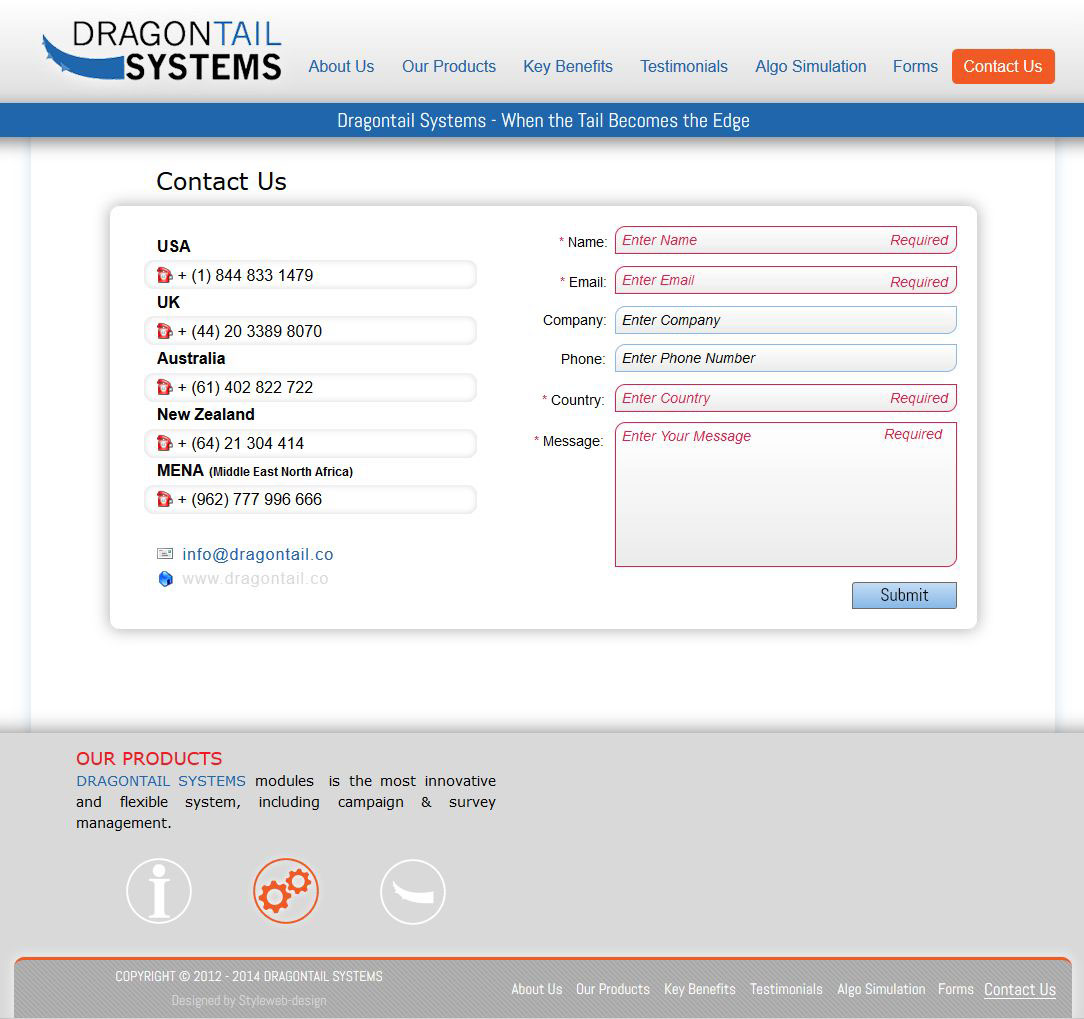Viewport: 1084px width, 1019px height.
Task: Focus the Enter Name field
Action: [x=786, y=240]
